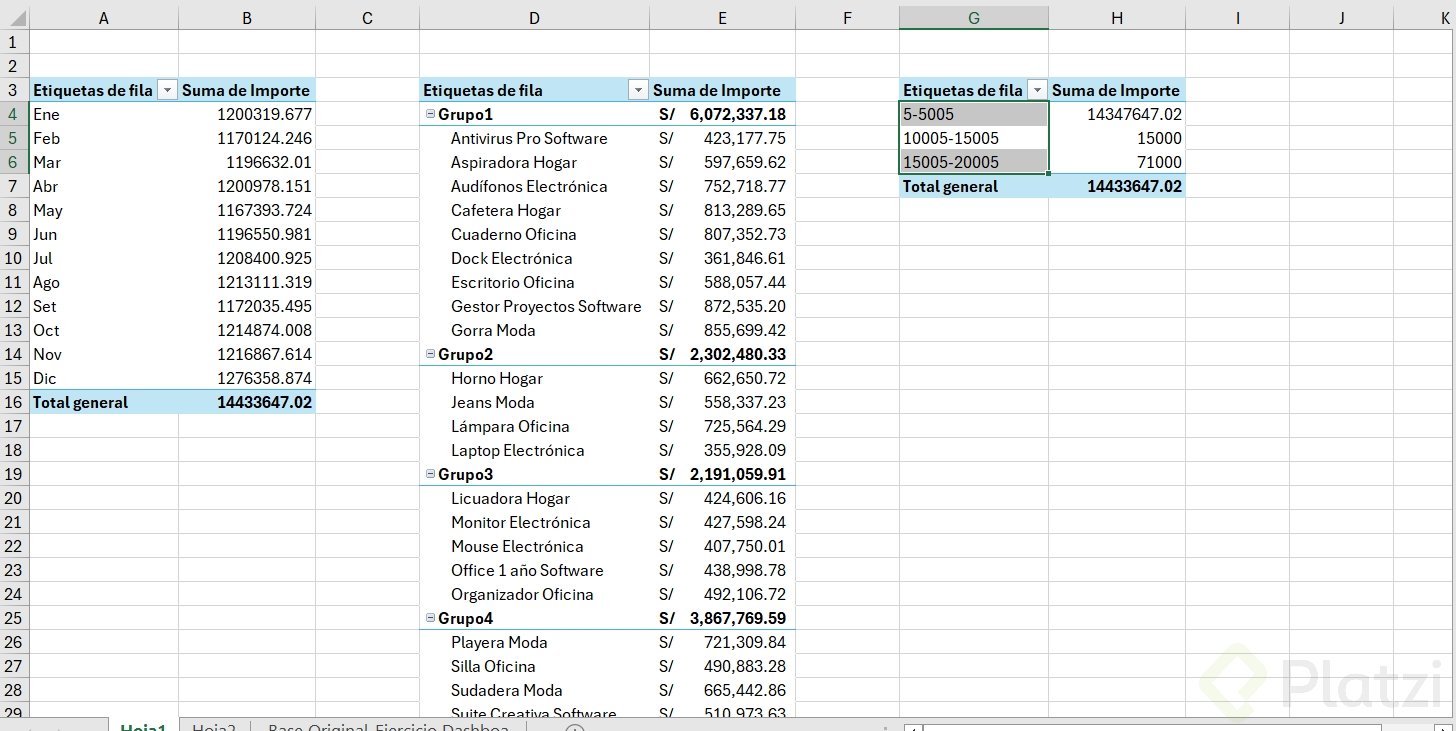Viewport: 1456px width, 731px height.
Task: Select the Horno Hogar row label
Action: click(497, 378)
